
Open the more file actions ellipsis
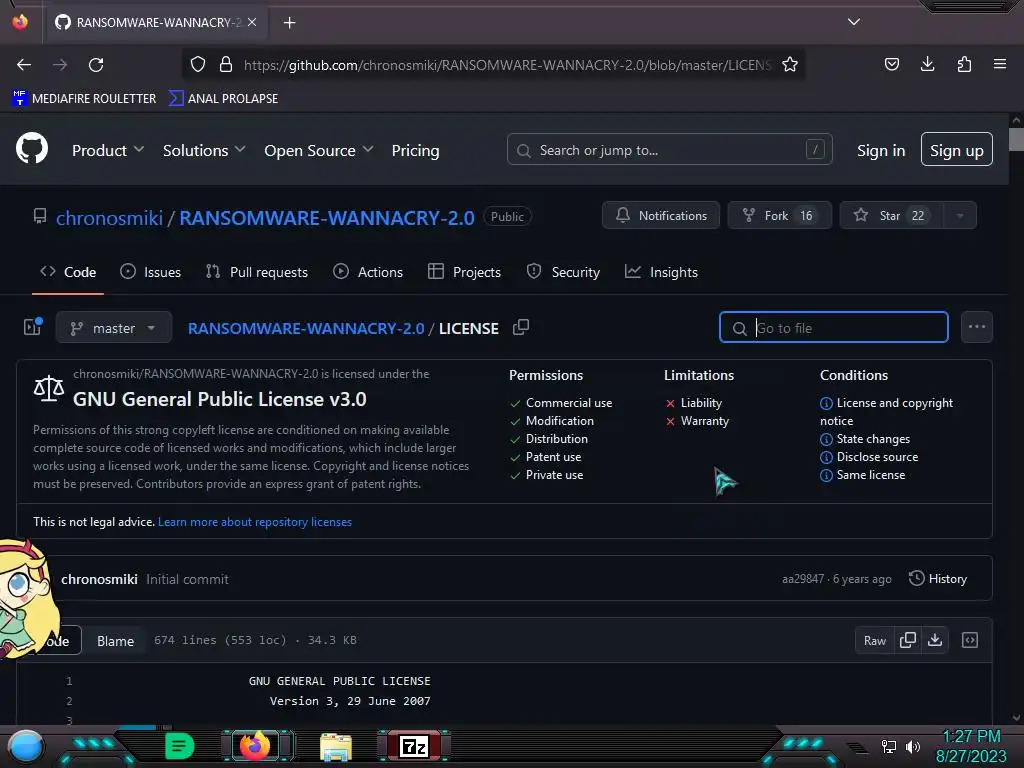tap(976, 327)
